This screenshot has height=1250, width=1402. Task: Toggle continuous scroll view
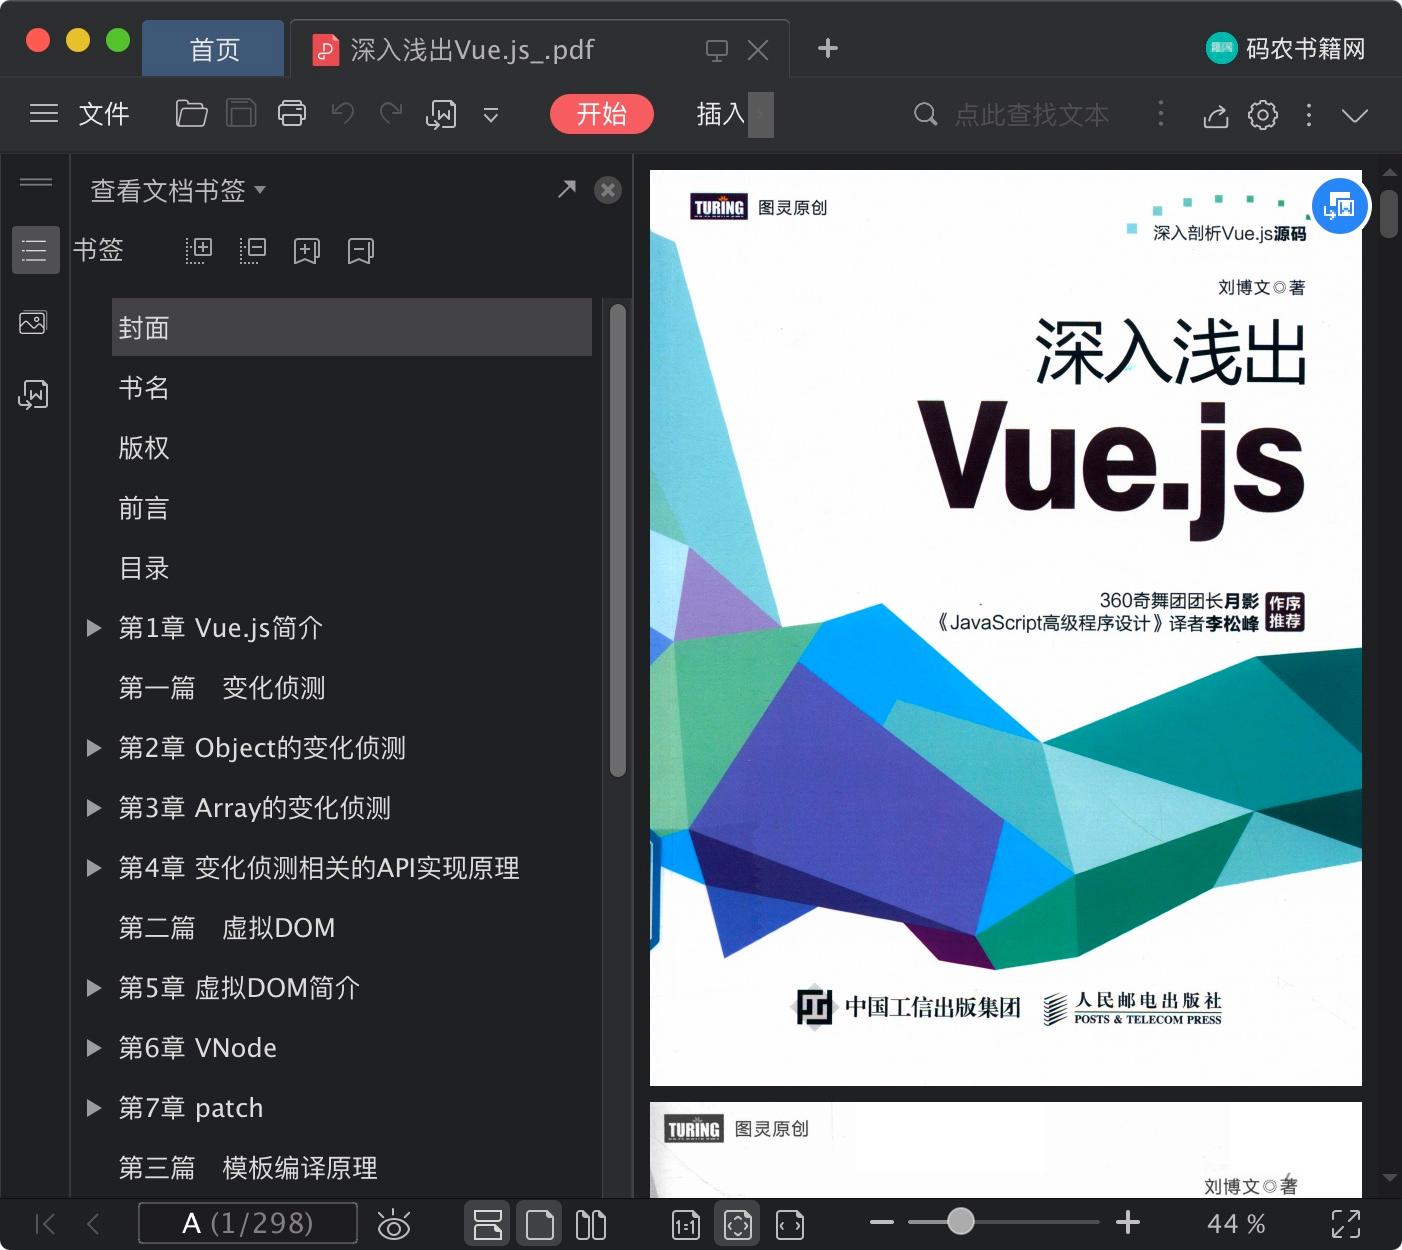tap(488, 1224)
